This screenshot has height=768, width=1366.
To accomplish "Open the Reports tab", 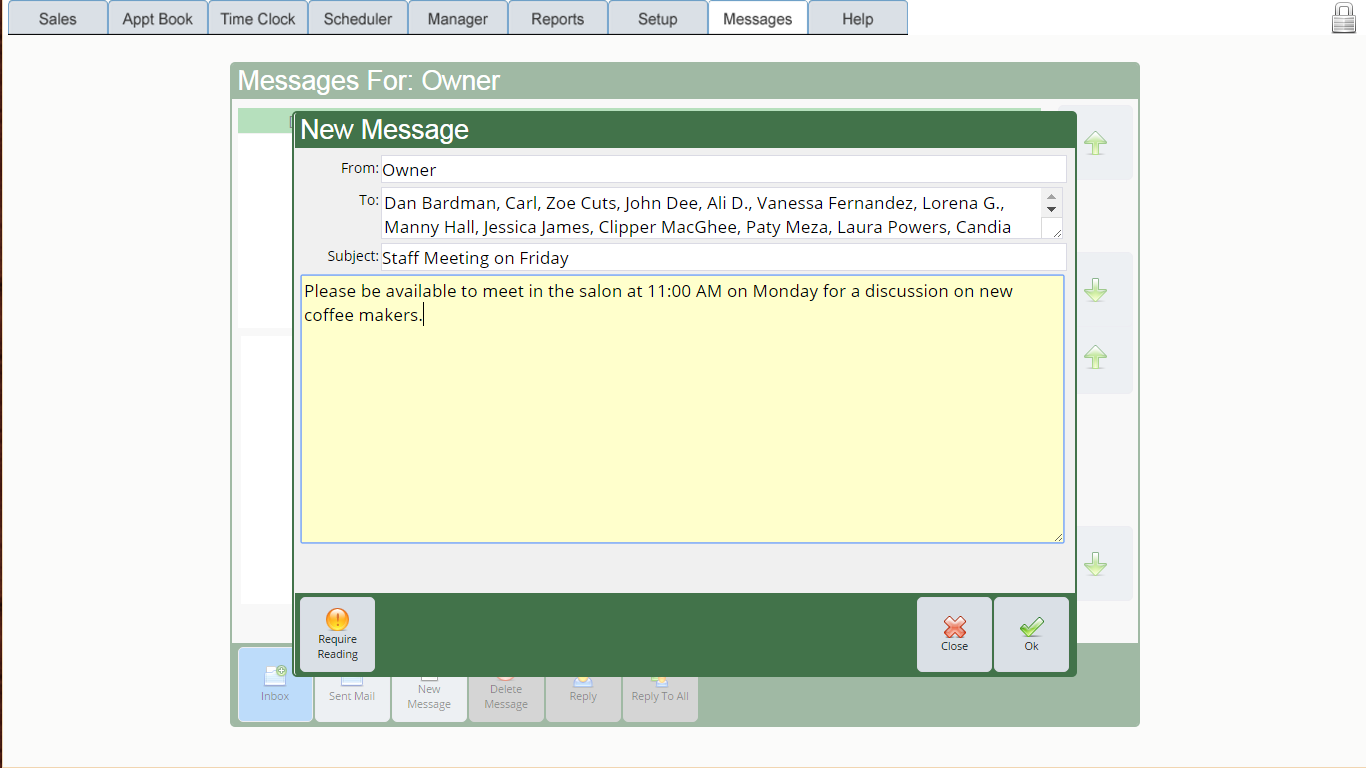I will (x=558, y=18).
